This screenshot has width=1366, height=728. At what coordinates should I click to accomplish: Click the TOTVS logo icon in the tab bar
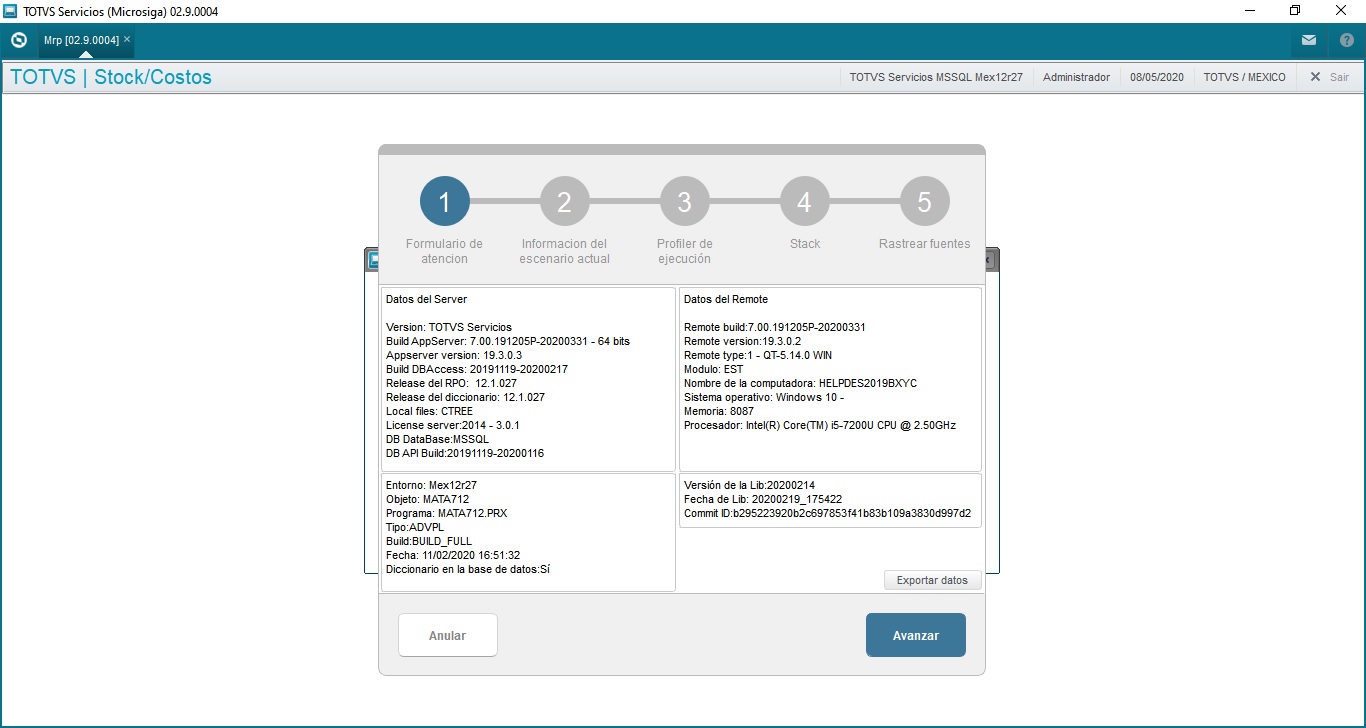(x=18, y=41)
